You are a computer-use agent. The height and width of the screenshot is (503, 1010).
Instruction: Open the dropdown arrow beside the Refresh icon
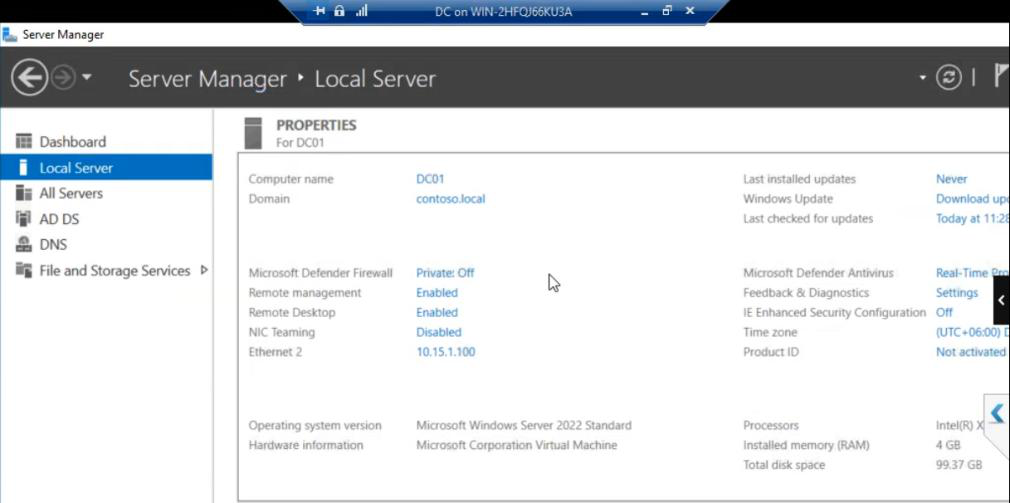point(922,77)
